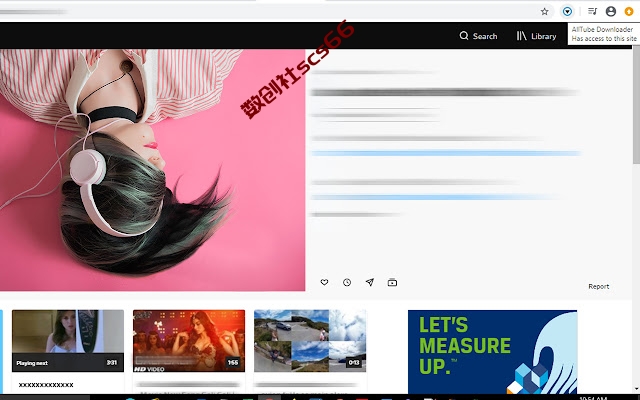Click the Report link

click(x=598, y=287)
